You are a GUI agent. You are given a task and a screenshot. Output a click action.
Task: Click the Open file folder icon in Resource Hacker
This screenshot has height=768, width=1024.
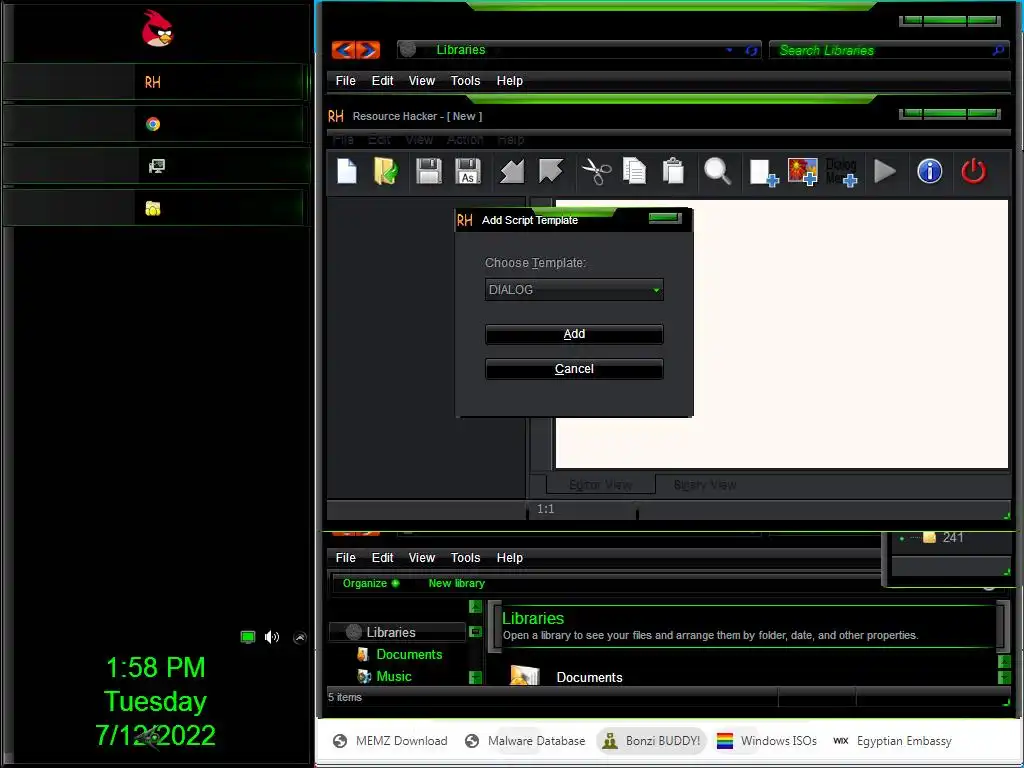click(x=386, y=172)
